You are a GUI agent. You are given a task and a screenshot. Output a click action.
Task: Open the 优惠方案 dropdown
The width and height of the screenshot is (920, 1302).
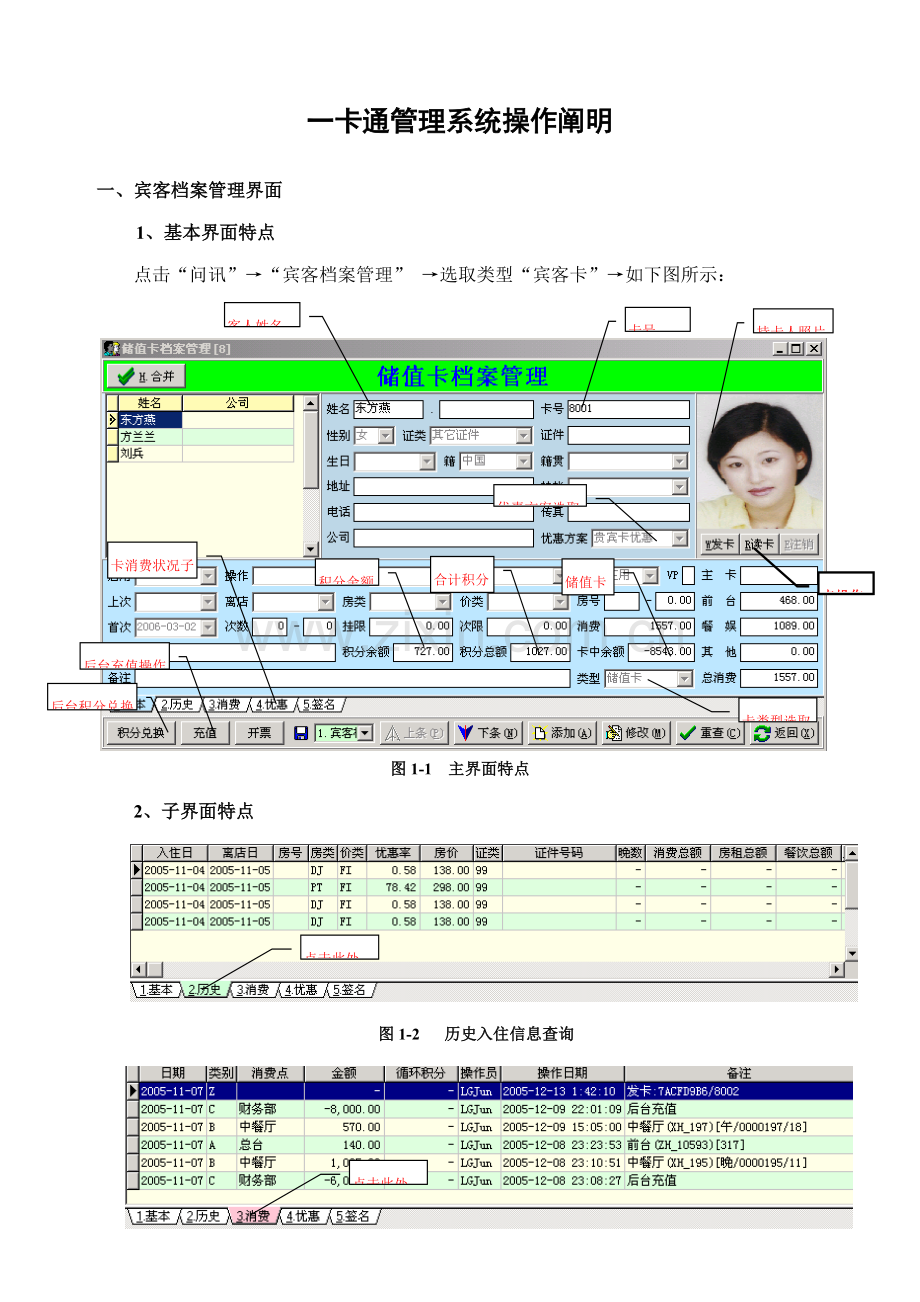click(680, 539)
